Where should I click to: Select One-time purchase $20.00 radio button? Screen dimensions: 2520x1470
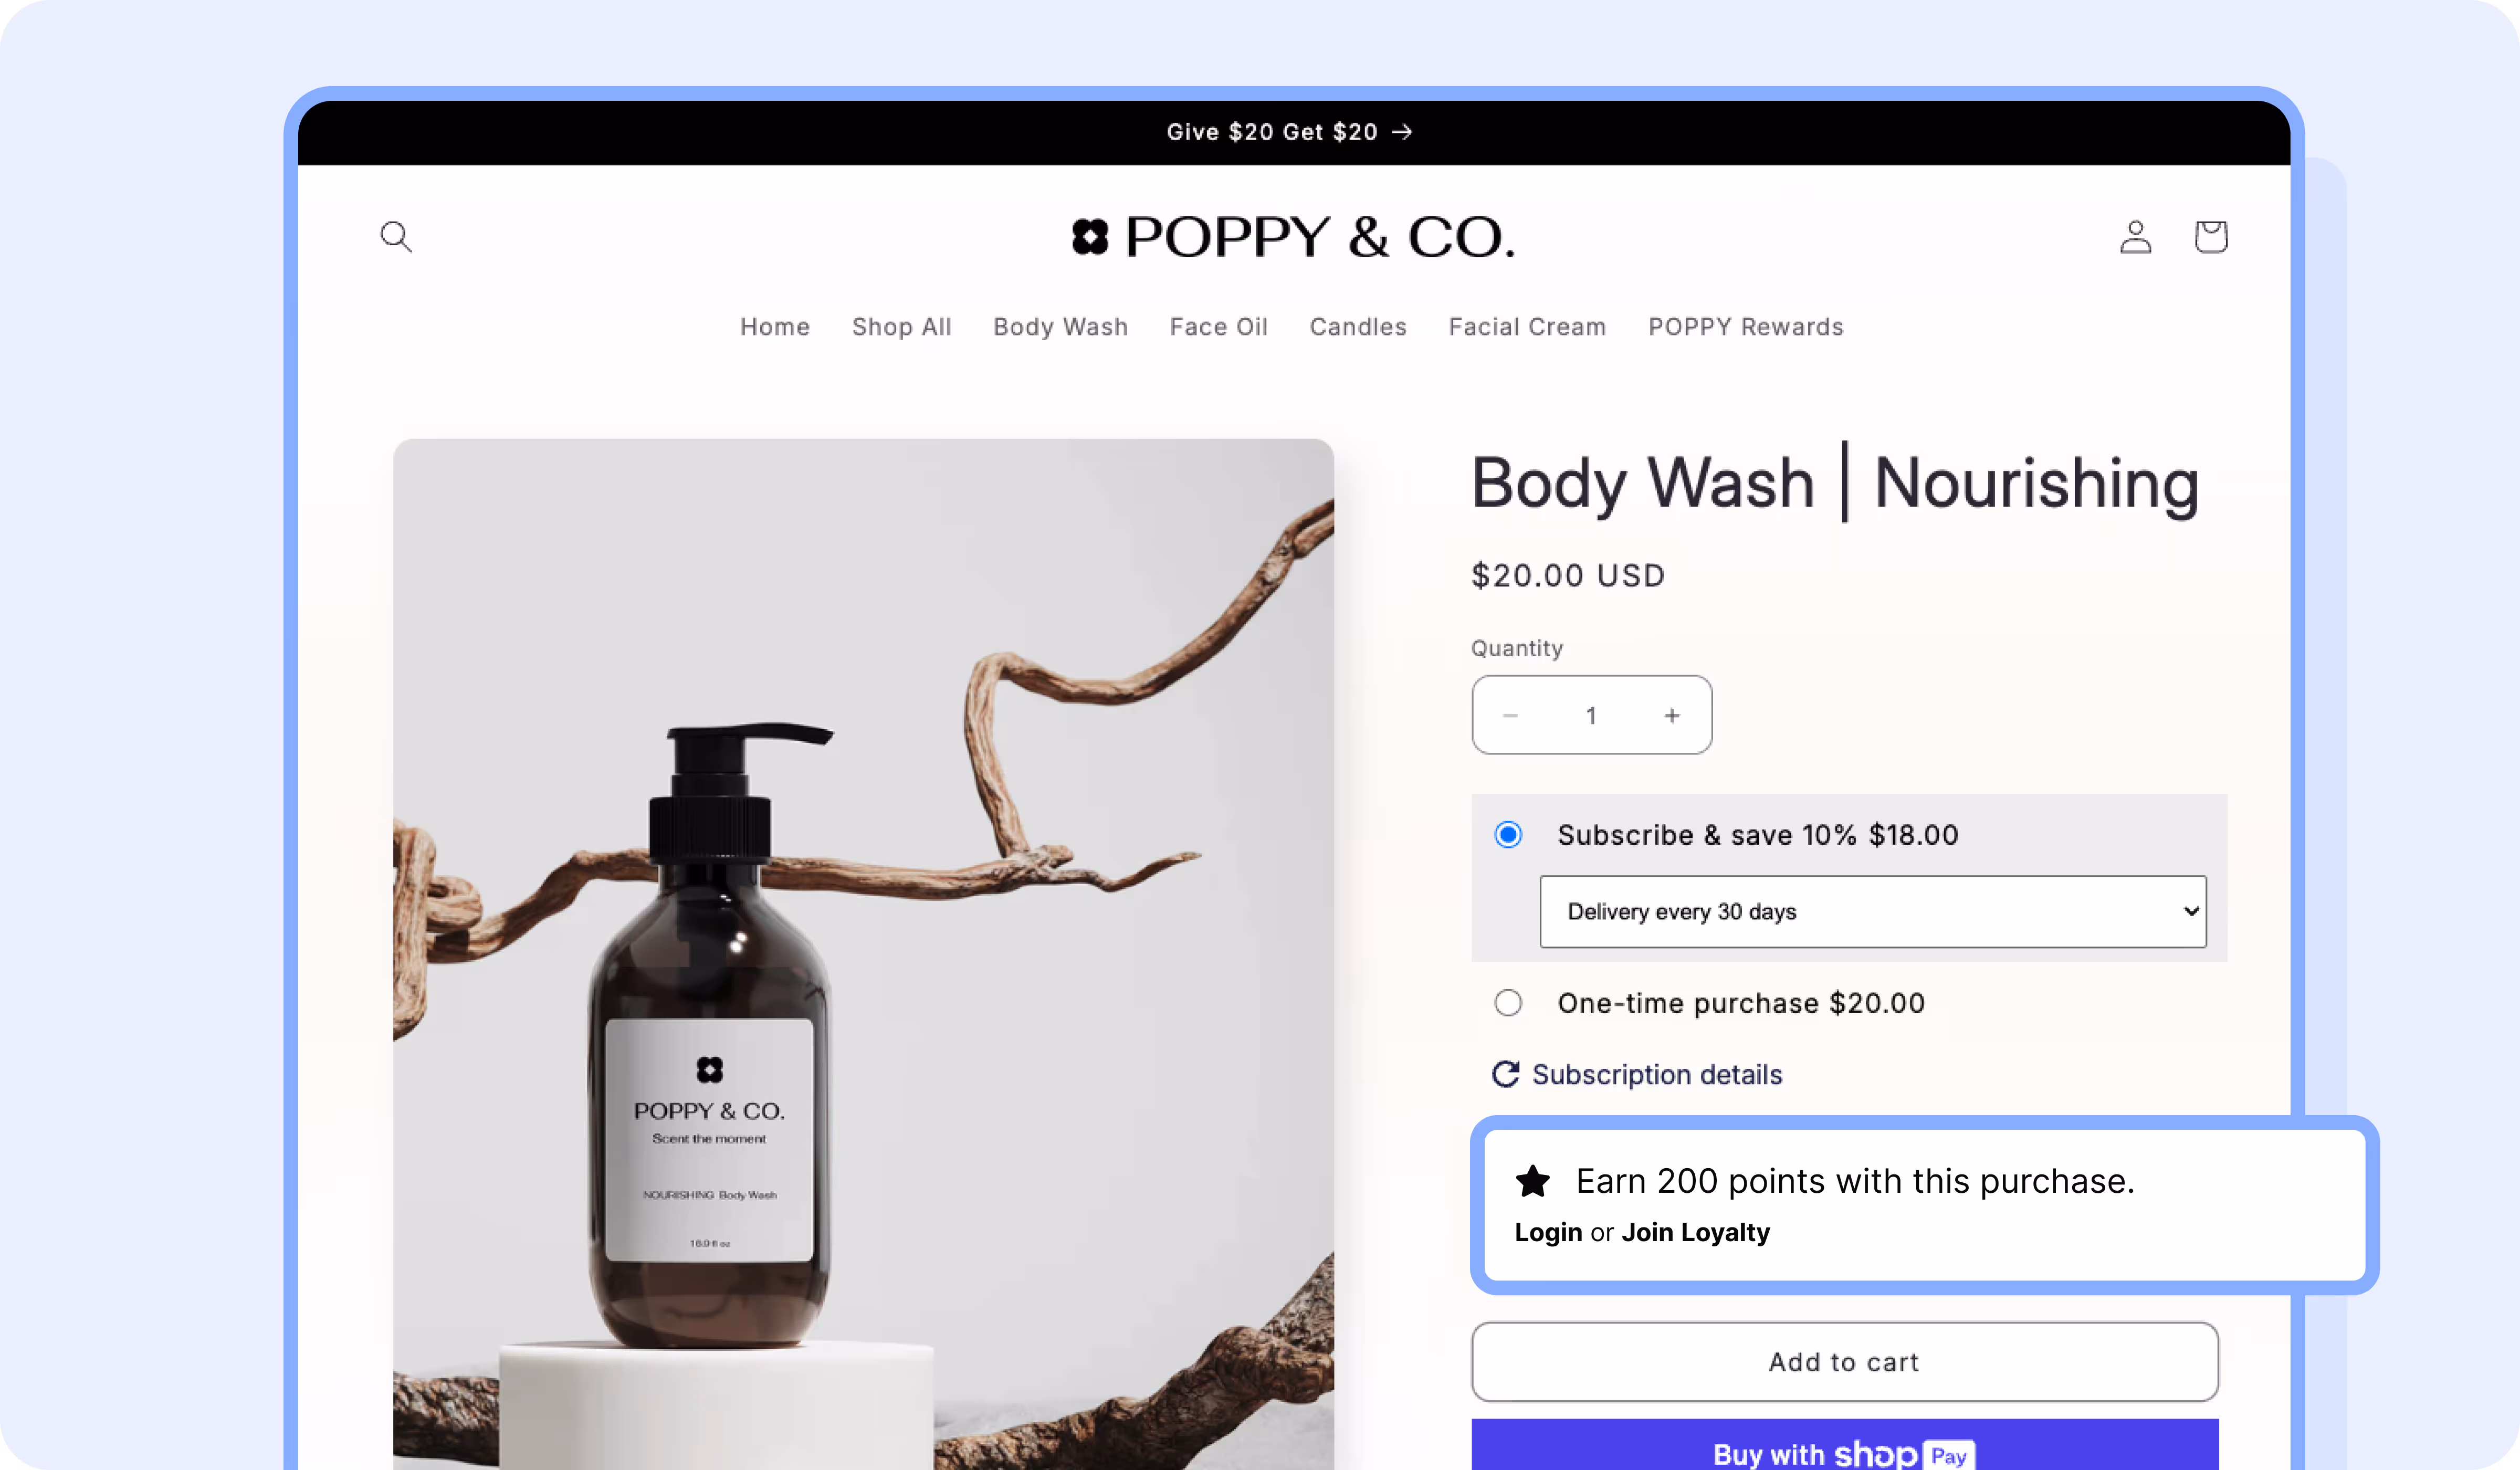point(1508,1002)
